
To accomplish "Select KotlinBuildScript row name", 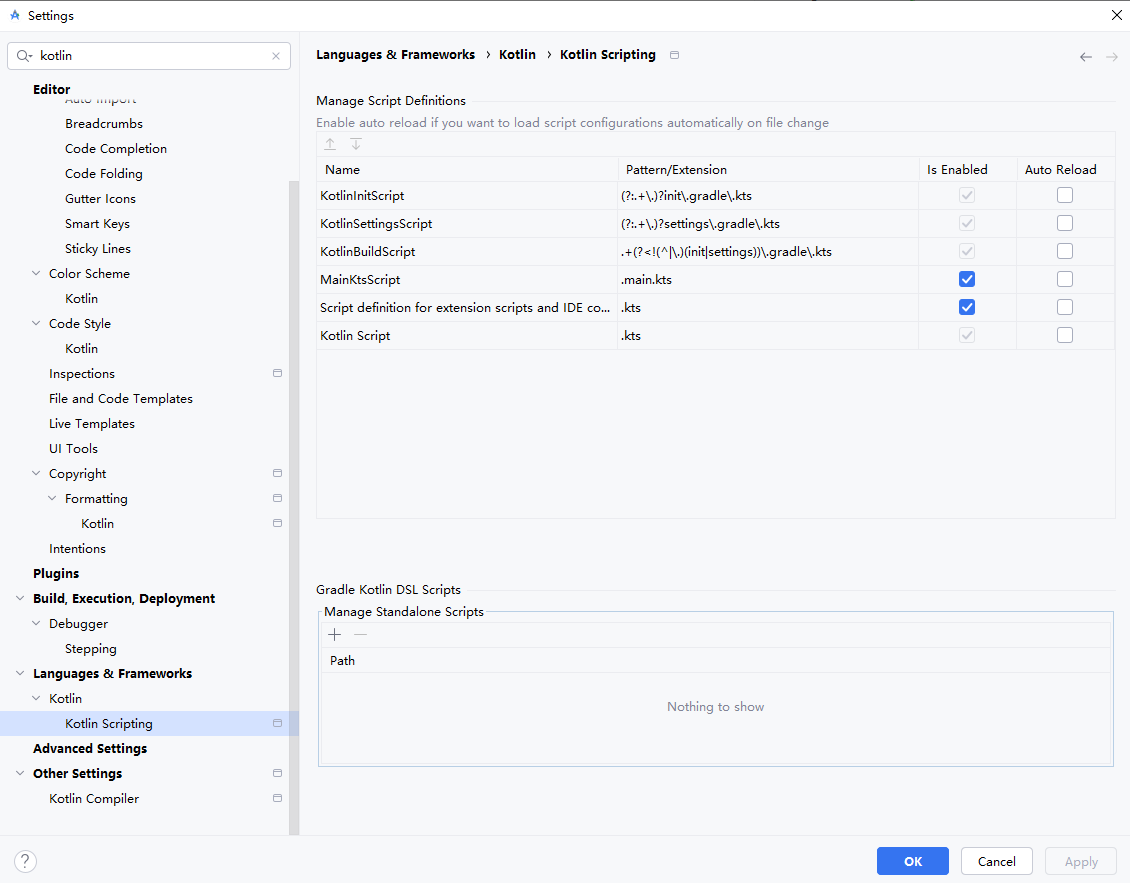I will (368, 252).
